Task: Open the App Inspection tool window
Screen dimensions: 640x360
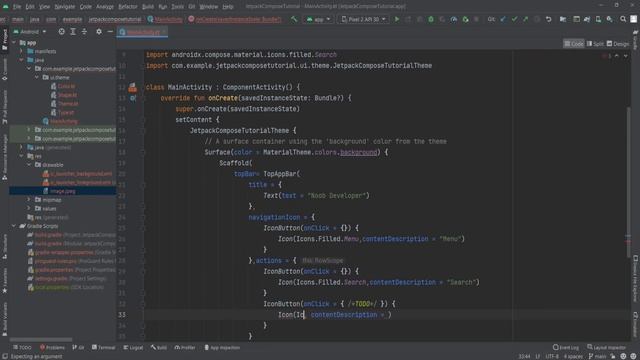Action: [x=222, y=347]
